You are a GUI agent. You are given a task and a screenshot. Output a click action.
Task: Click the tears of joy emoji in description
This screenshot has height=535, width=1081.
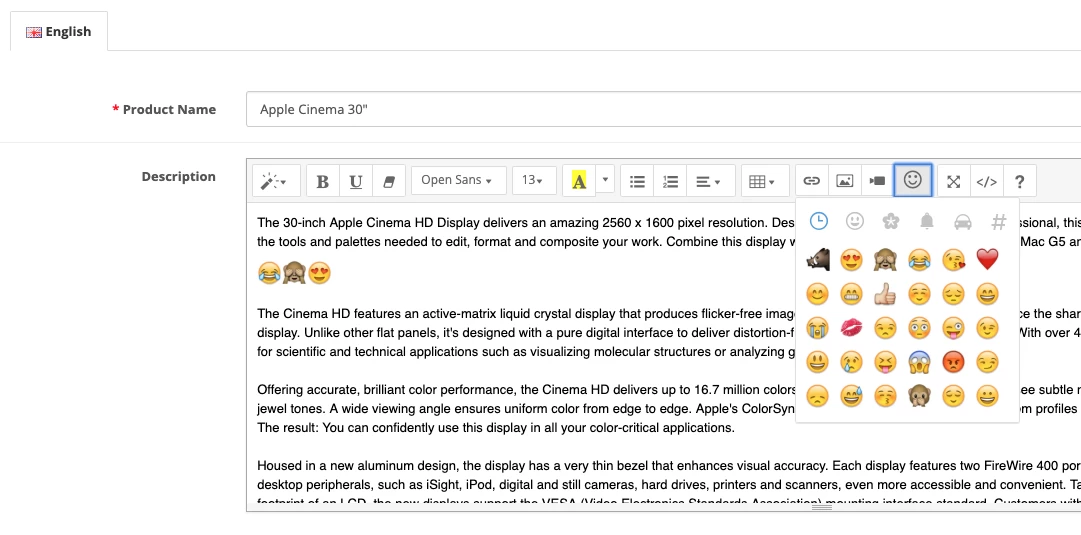[x=270, y=273]
